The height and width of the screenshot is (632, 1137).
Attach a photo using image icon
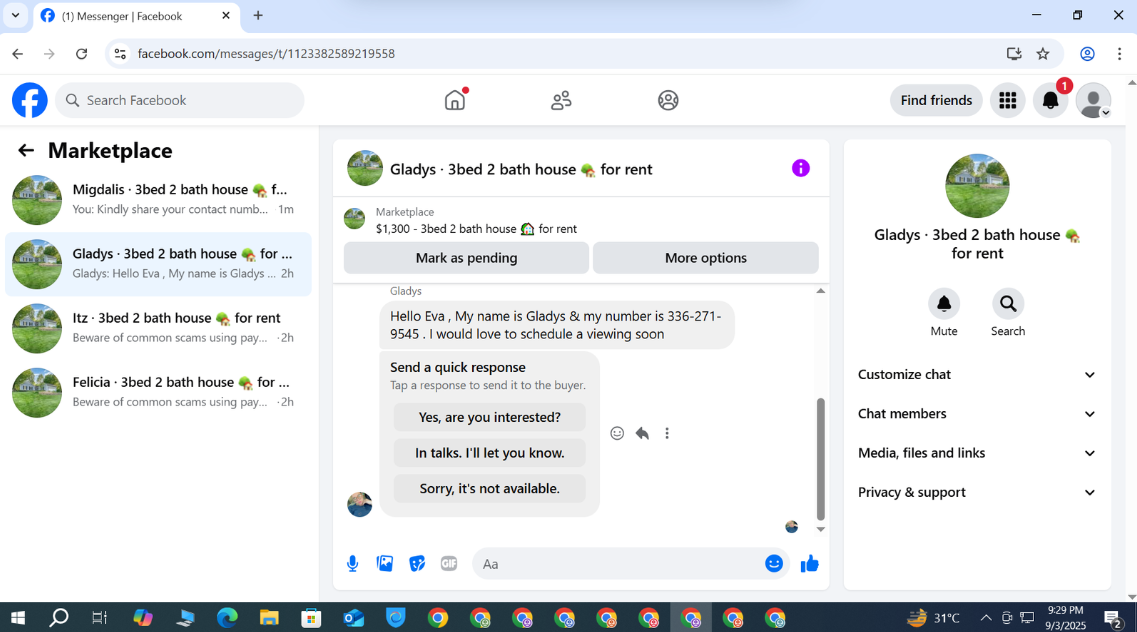(x=385, y=563)
